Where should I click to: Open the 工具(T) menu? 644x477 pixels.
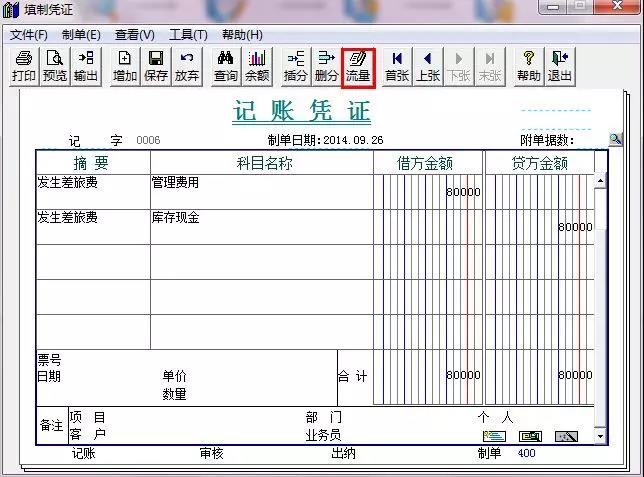point(188,35)
